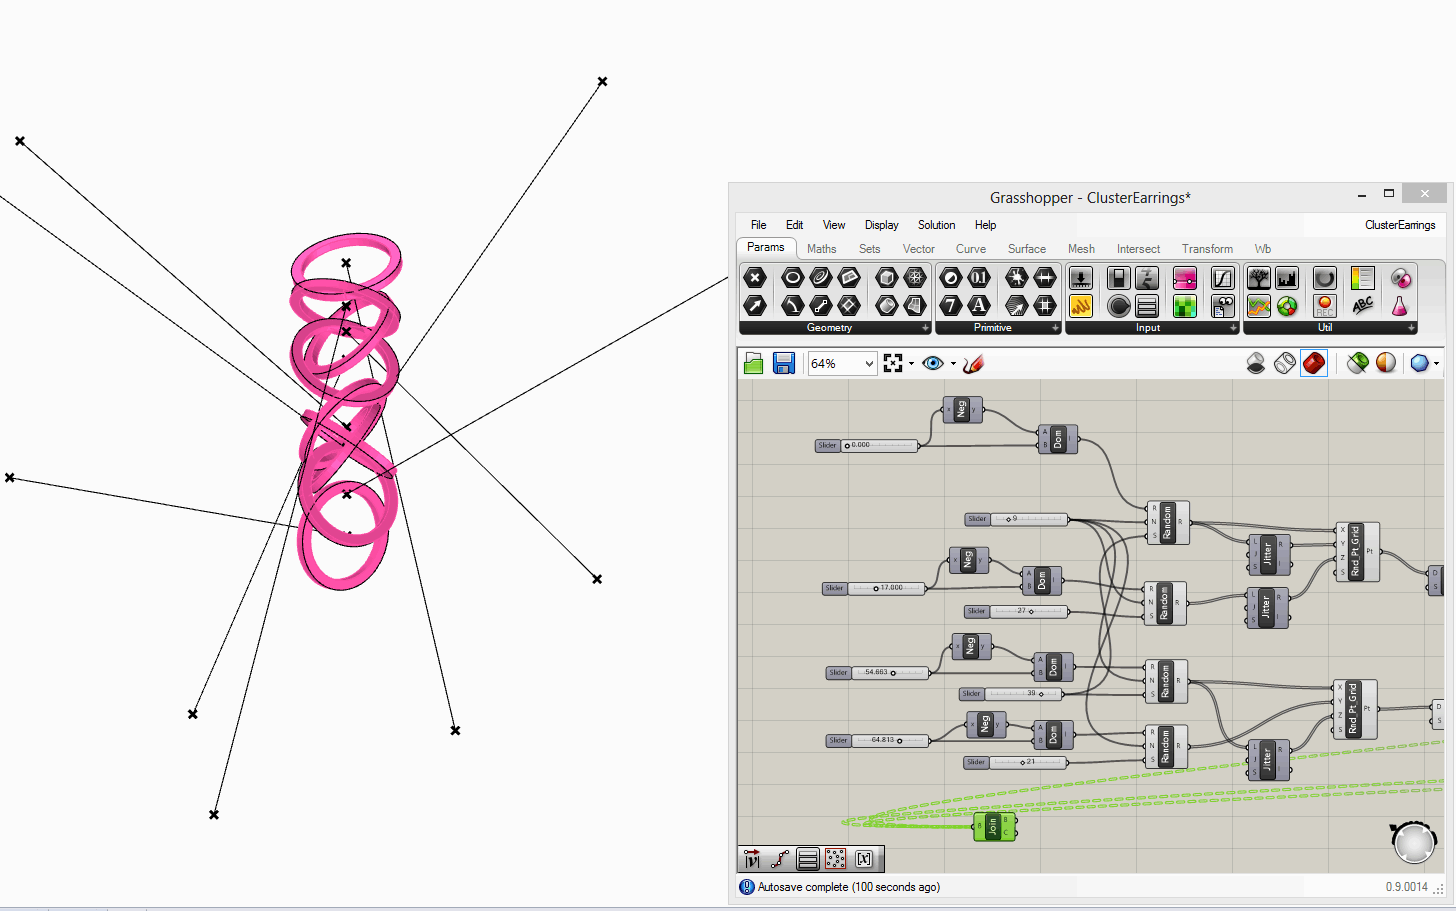The image size is (1456, 911).
Task: Open the Display menu
Action: [x=882, y=225]
